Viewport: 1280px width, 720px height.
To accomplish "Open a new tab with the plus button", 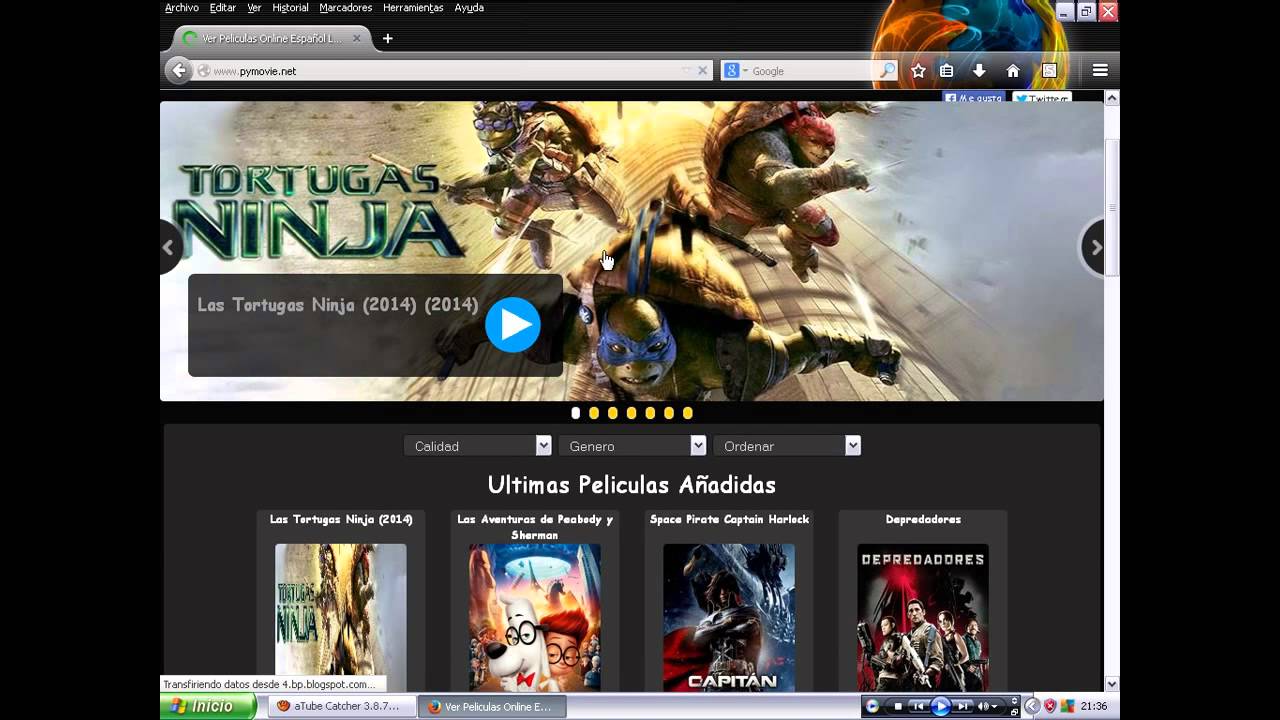I will coord(387,39).
